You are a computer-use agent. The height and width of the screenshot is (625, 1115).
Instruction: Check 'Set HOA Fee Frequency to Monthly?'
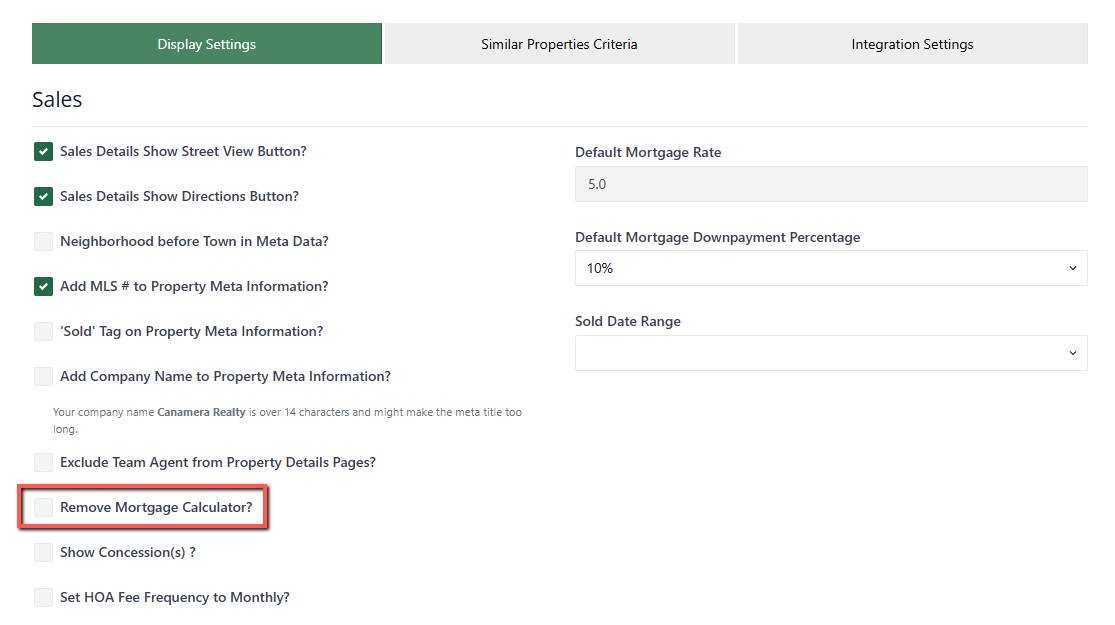(x=43, y=596)
